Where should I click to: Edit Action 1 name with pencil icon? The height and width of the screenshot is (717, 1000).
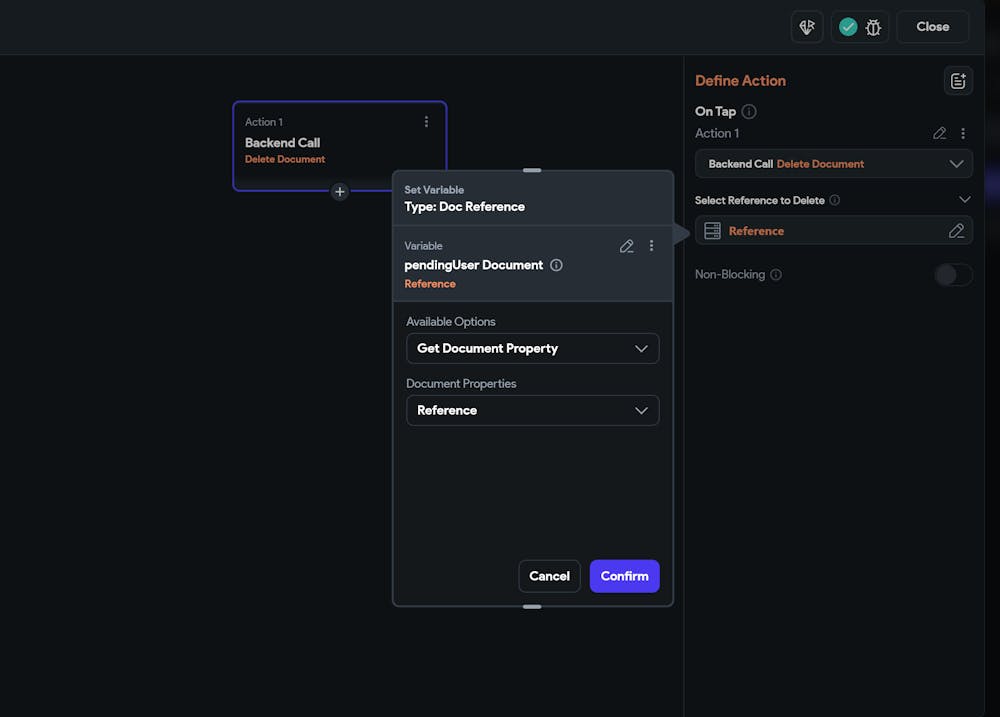click(939, 133)
